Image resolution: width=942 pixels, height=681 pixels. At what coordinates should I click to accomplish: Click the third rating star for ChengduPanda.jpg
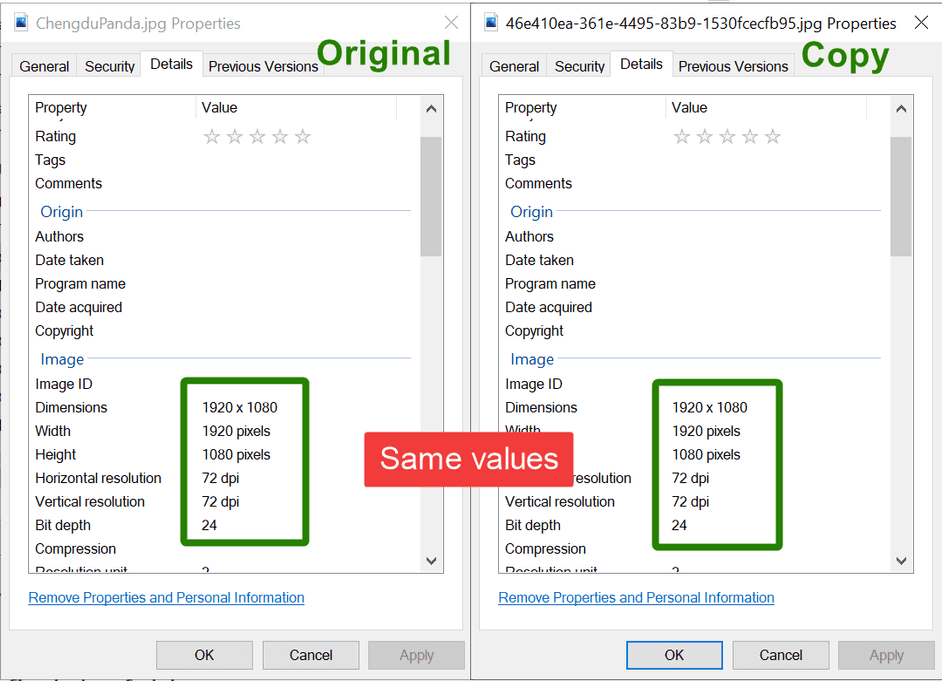tap(258, 136)
